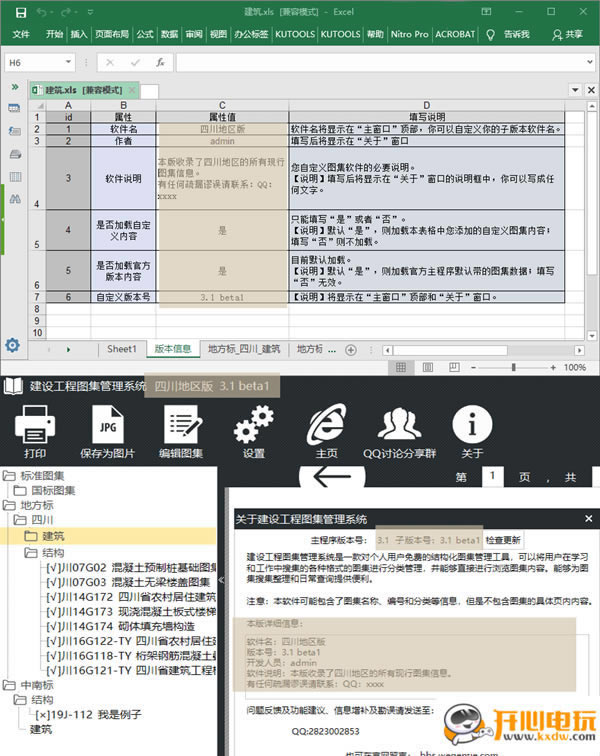Click the ribbon display options icon
The width and height of the screenshot is (600, 756).
(x=486, y=12)
